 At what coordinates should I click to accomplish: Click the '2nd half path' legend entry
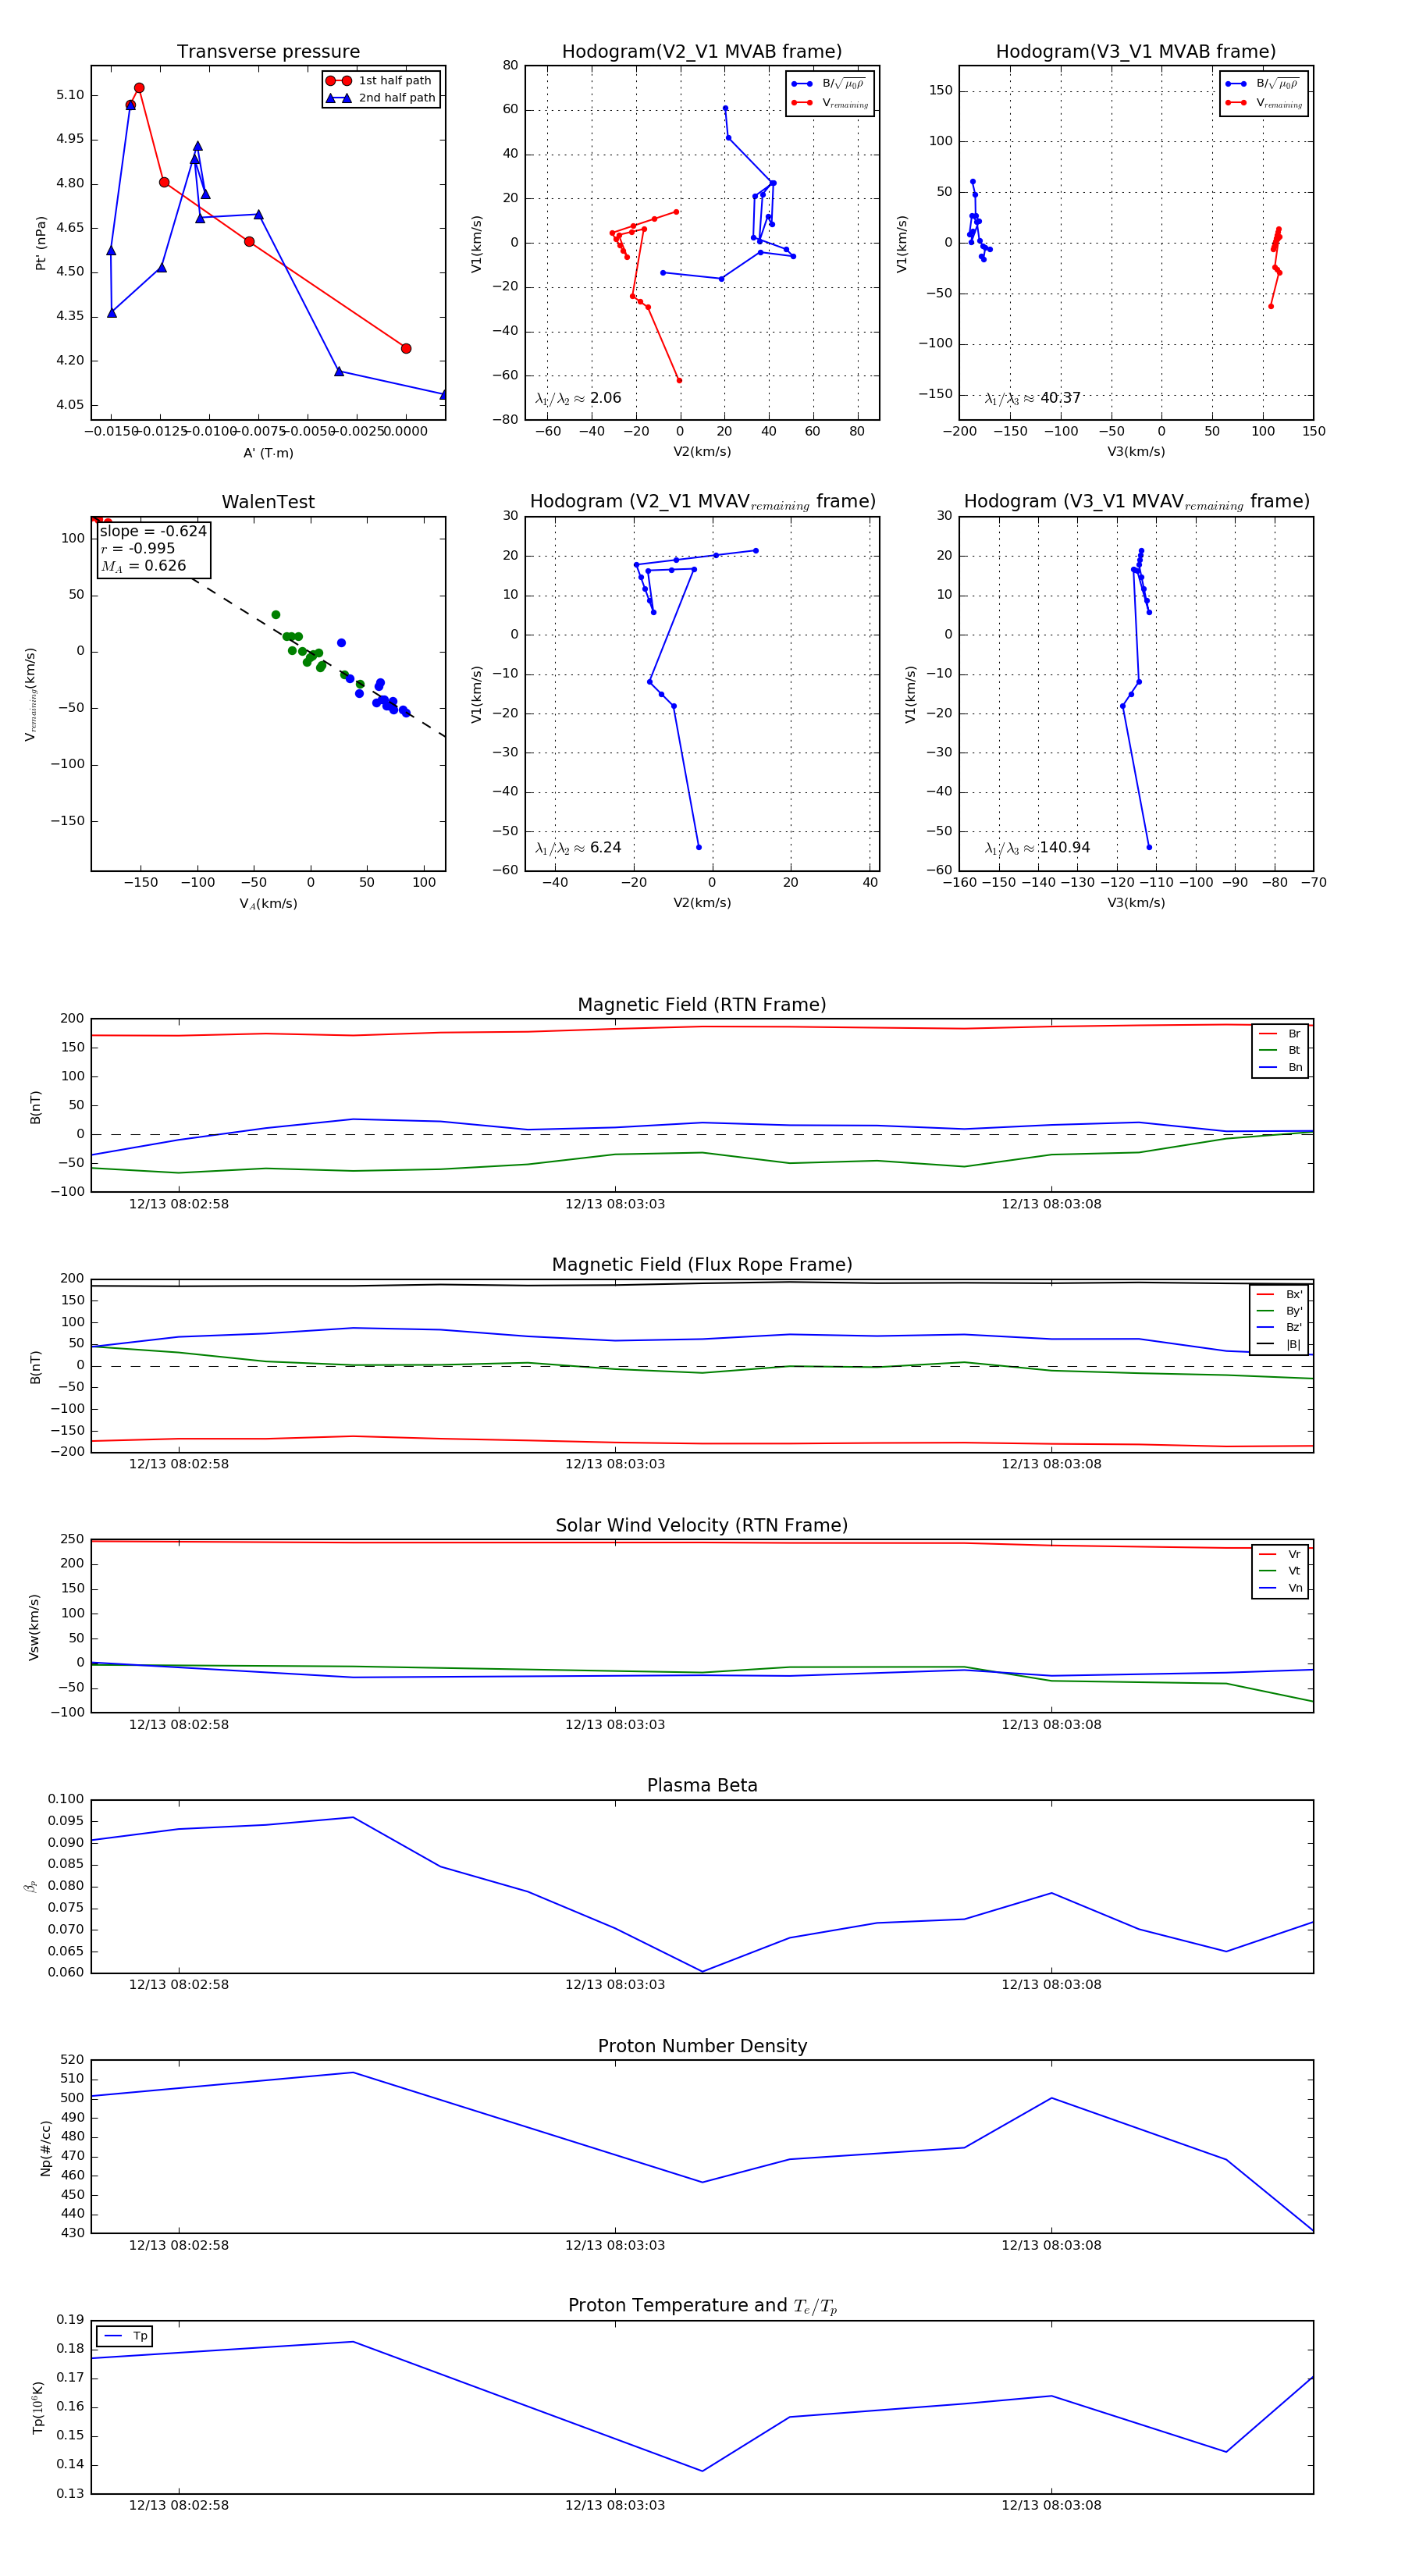click(x=381, y=98)
